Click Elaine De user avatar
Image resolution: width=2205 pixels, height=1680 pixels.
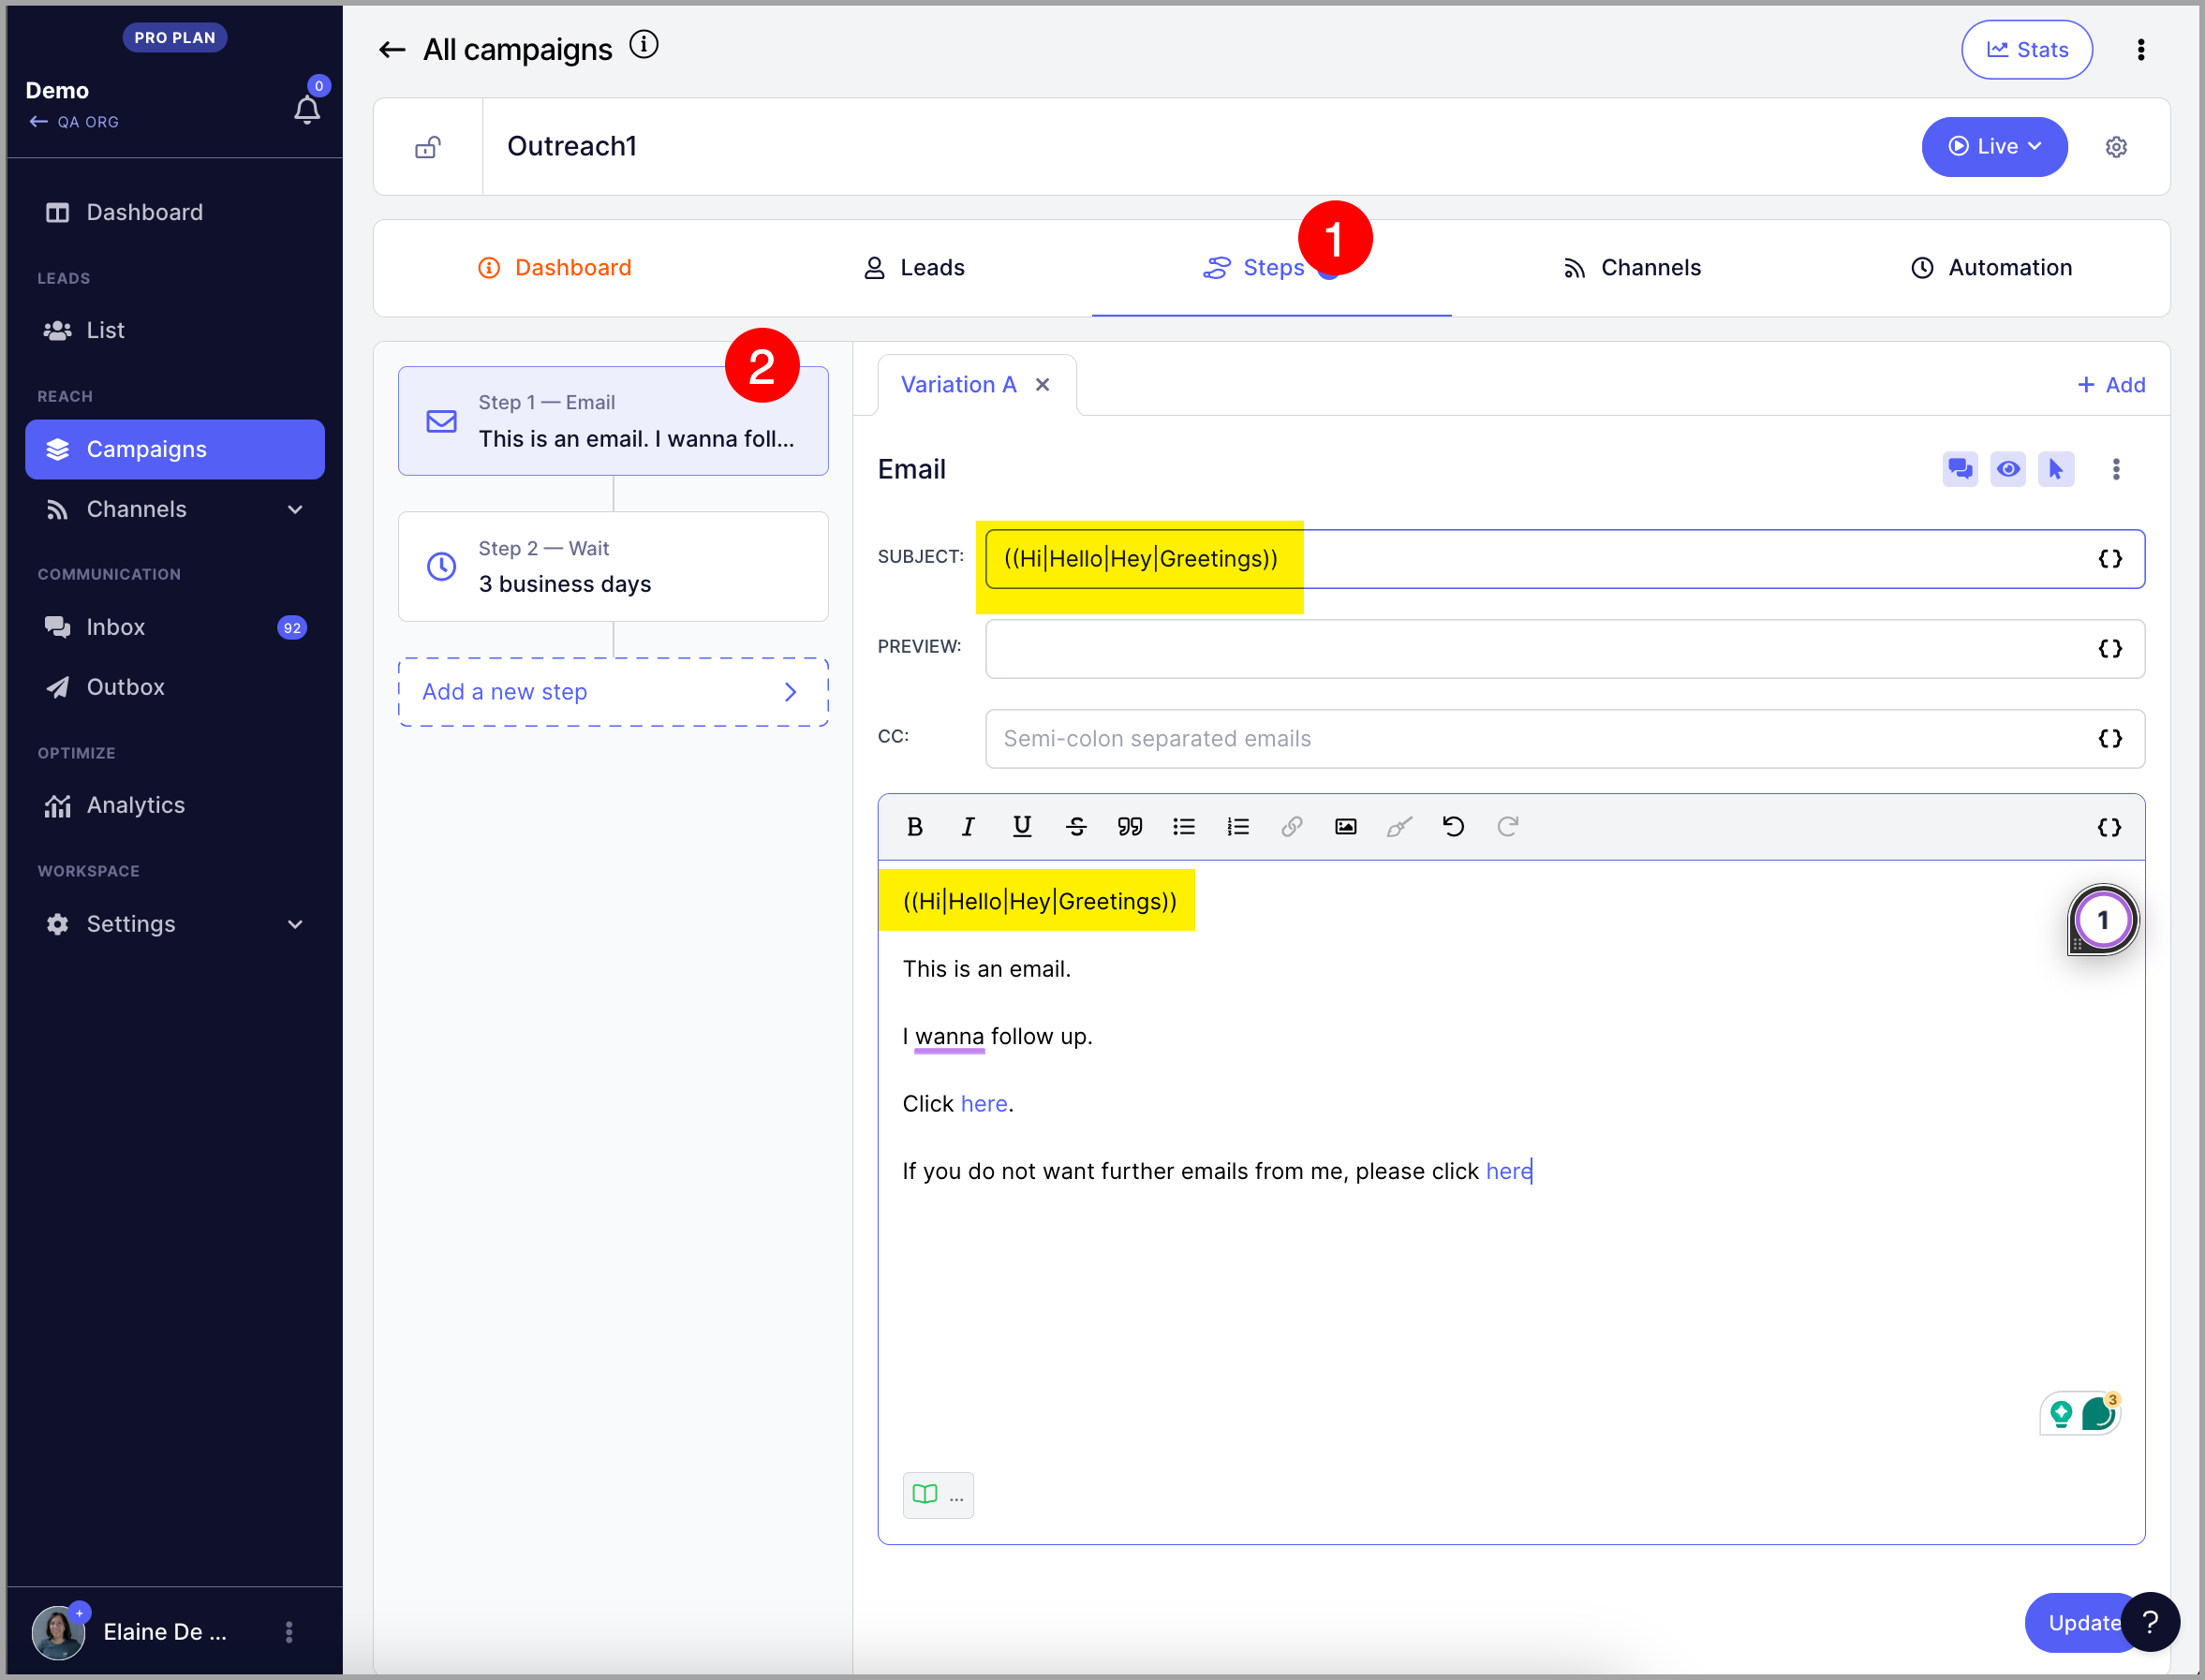(x=58, y=1631)
